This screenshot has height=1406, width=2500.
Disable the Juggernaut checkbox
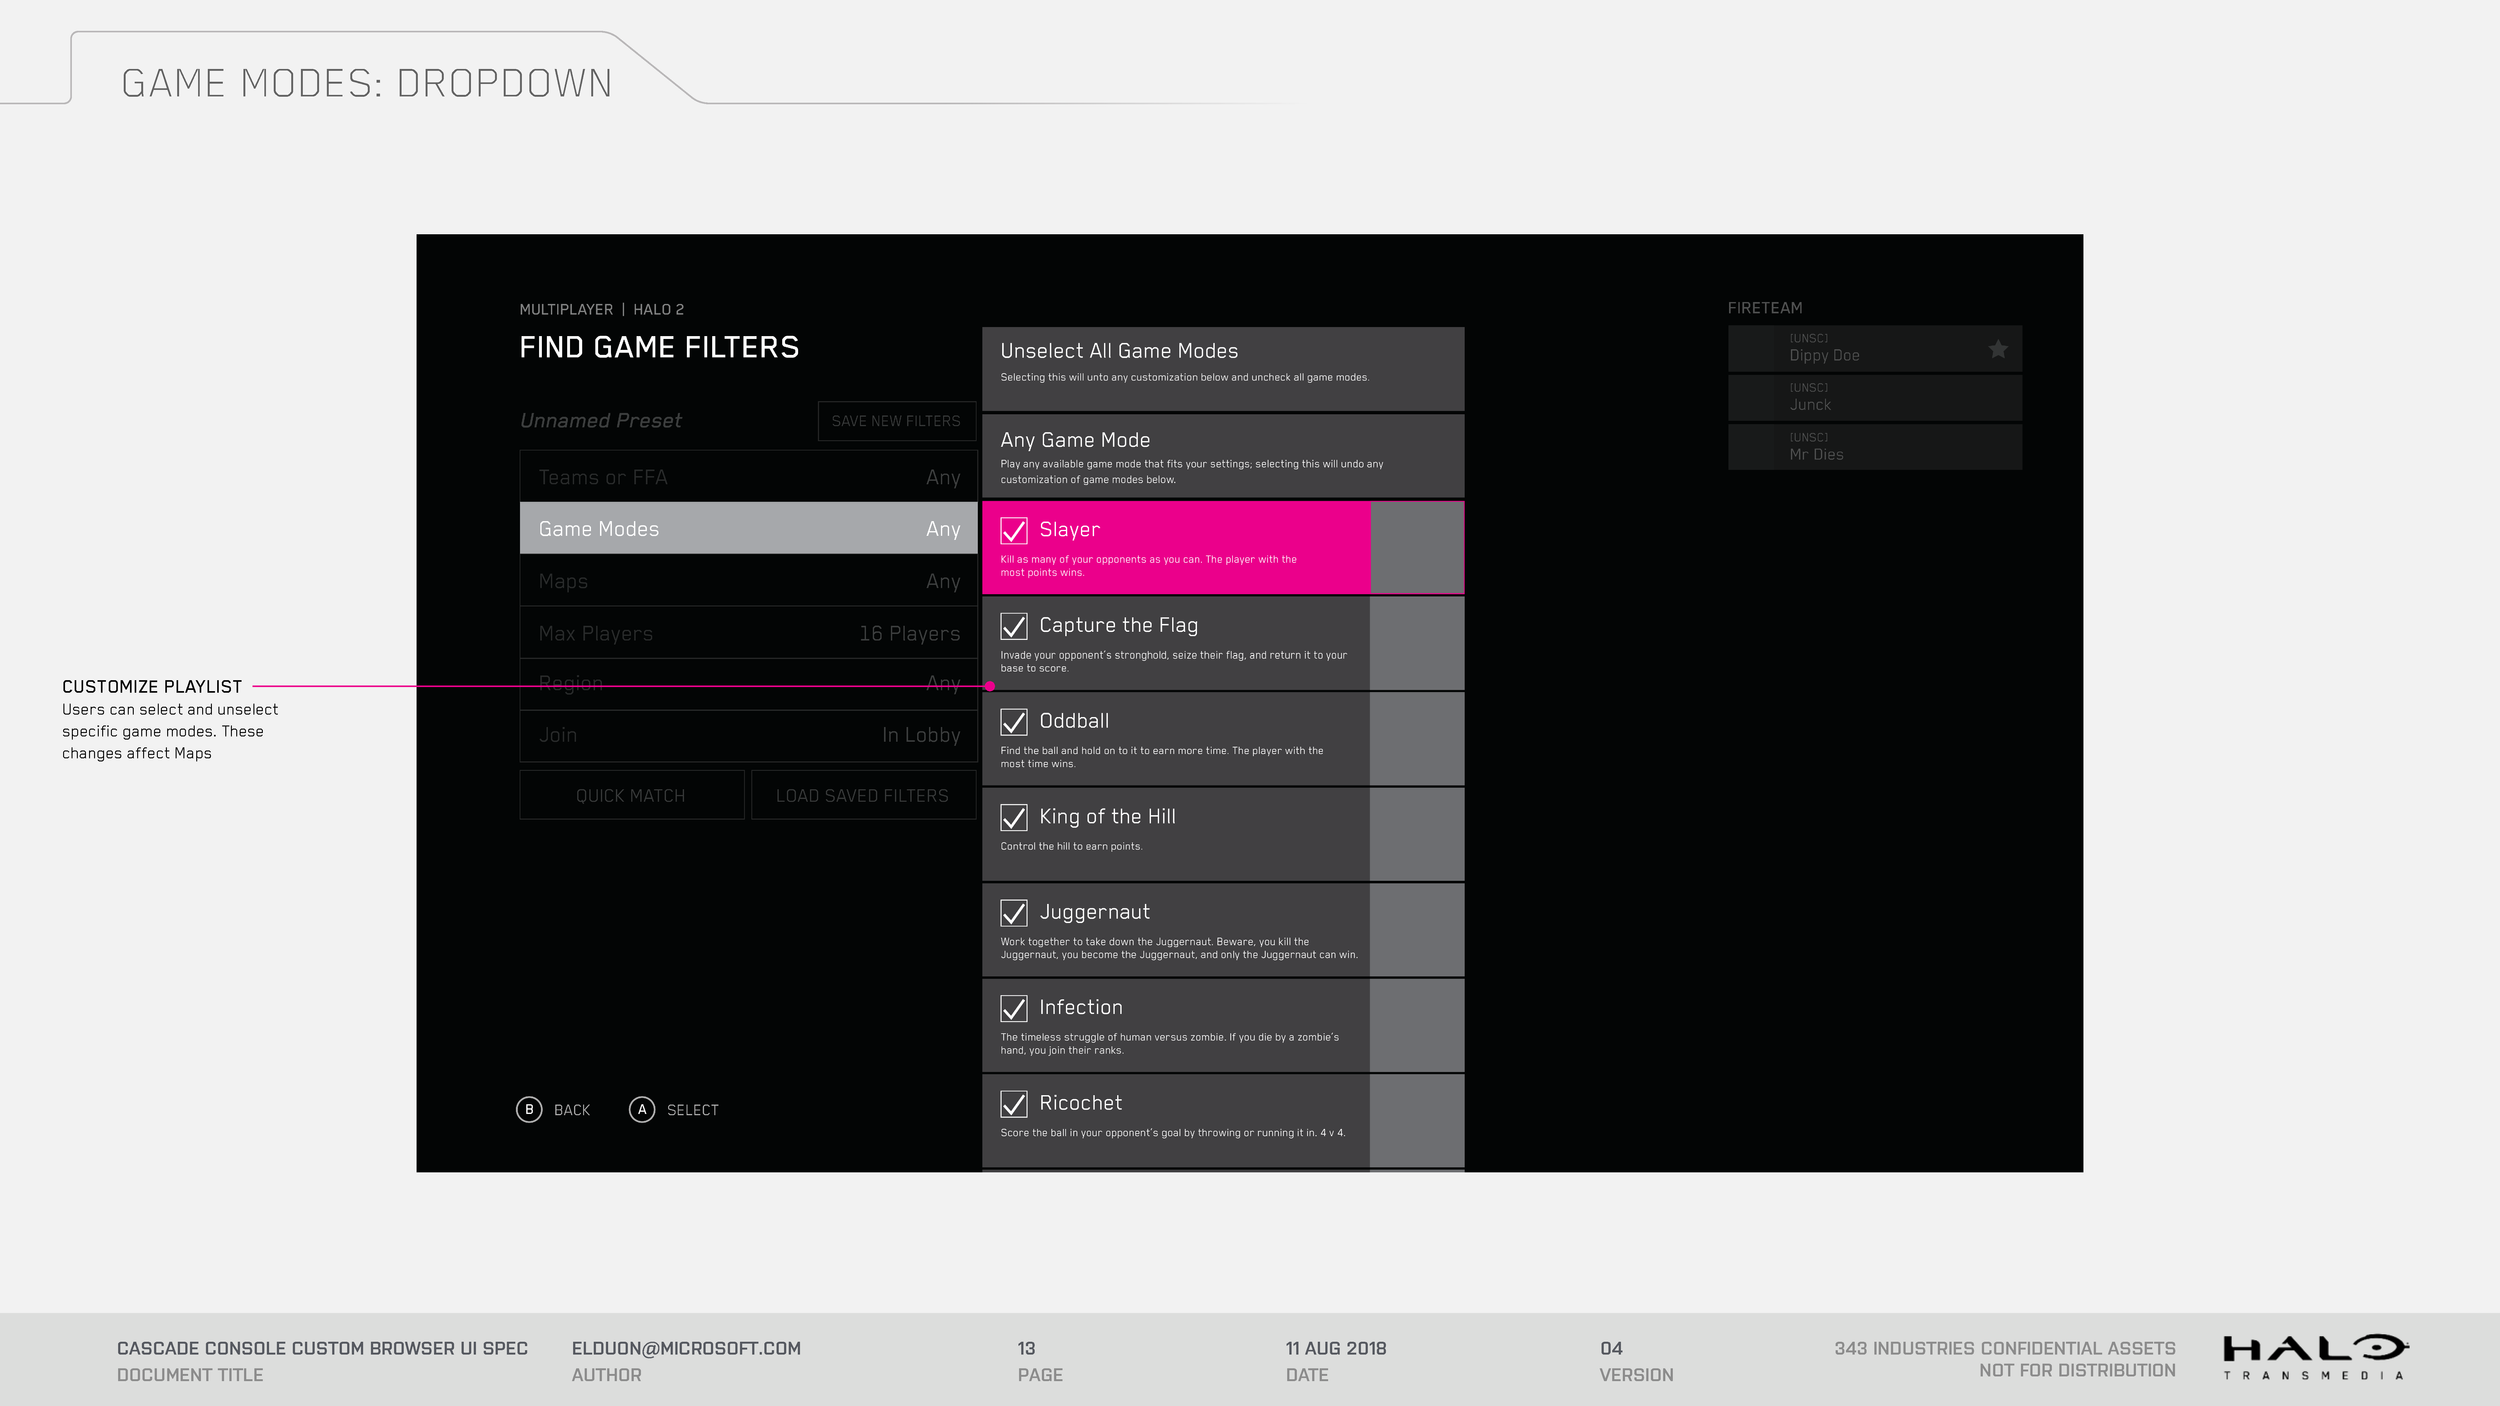tap(1014, 913)
